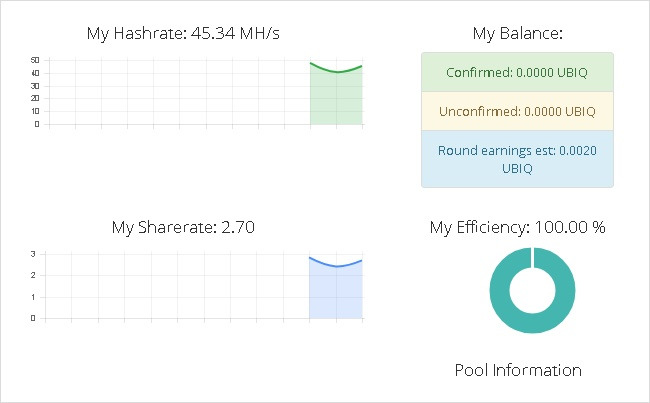The image size is (650, 403).
Task: Click the blue sharerate line curve
Action: point(336,266)
